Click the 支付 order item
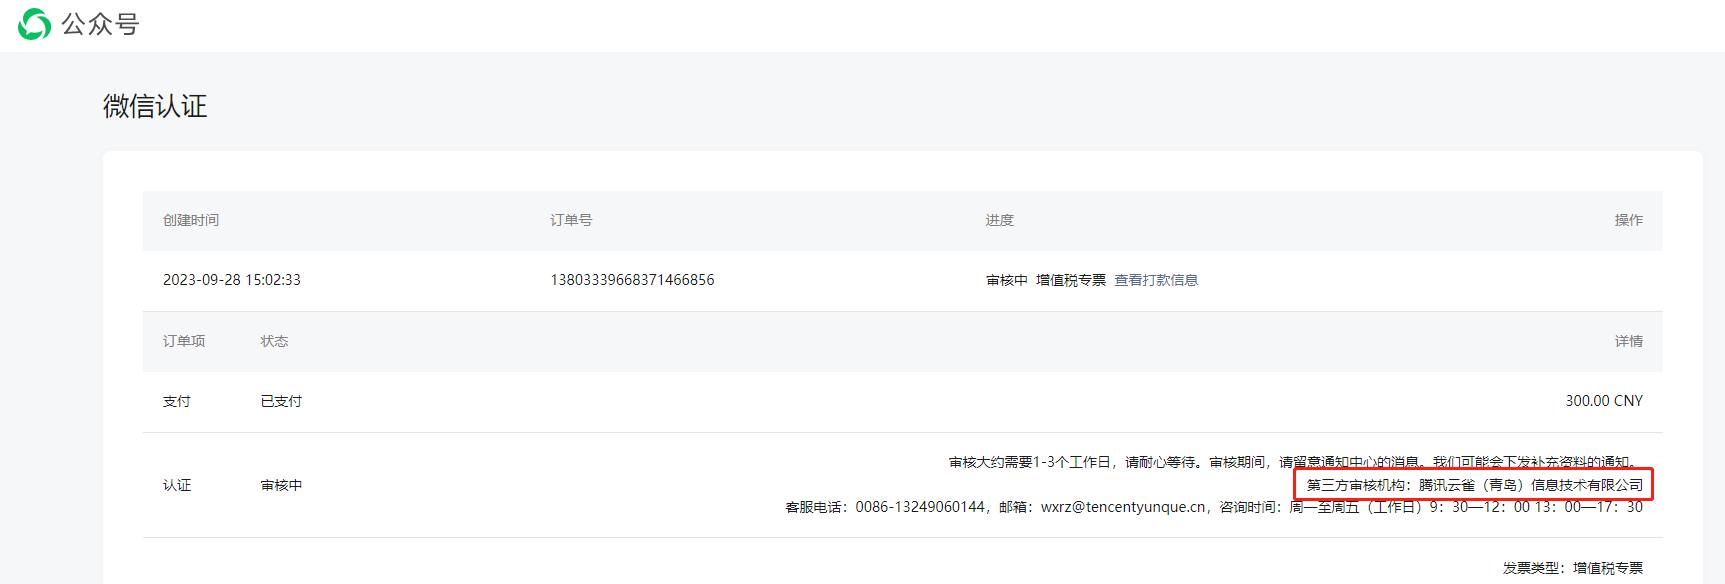This screenshot has width=1725, height=584. tap(177, 401)
